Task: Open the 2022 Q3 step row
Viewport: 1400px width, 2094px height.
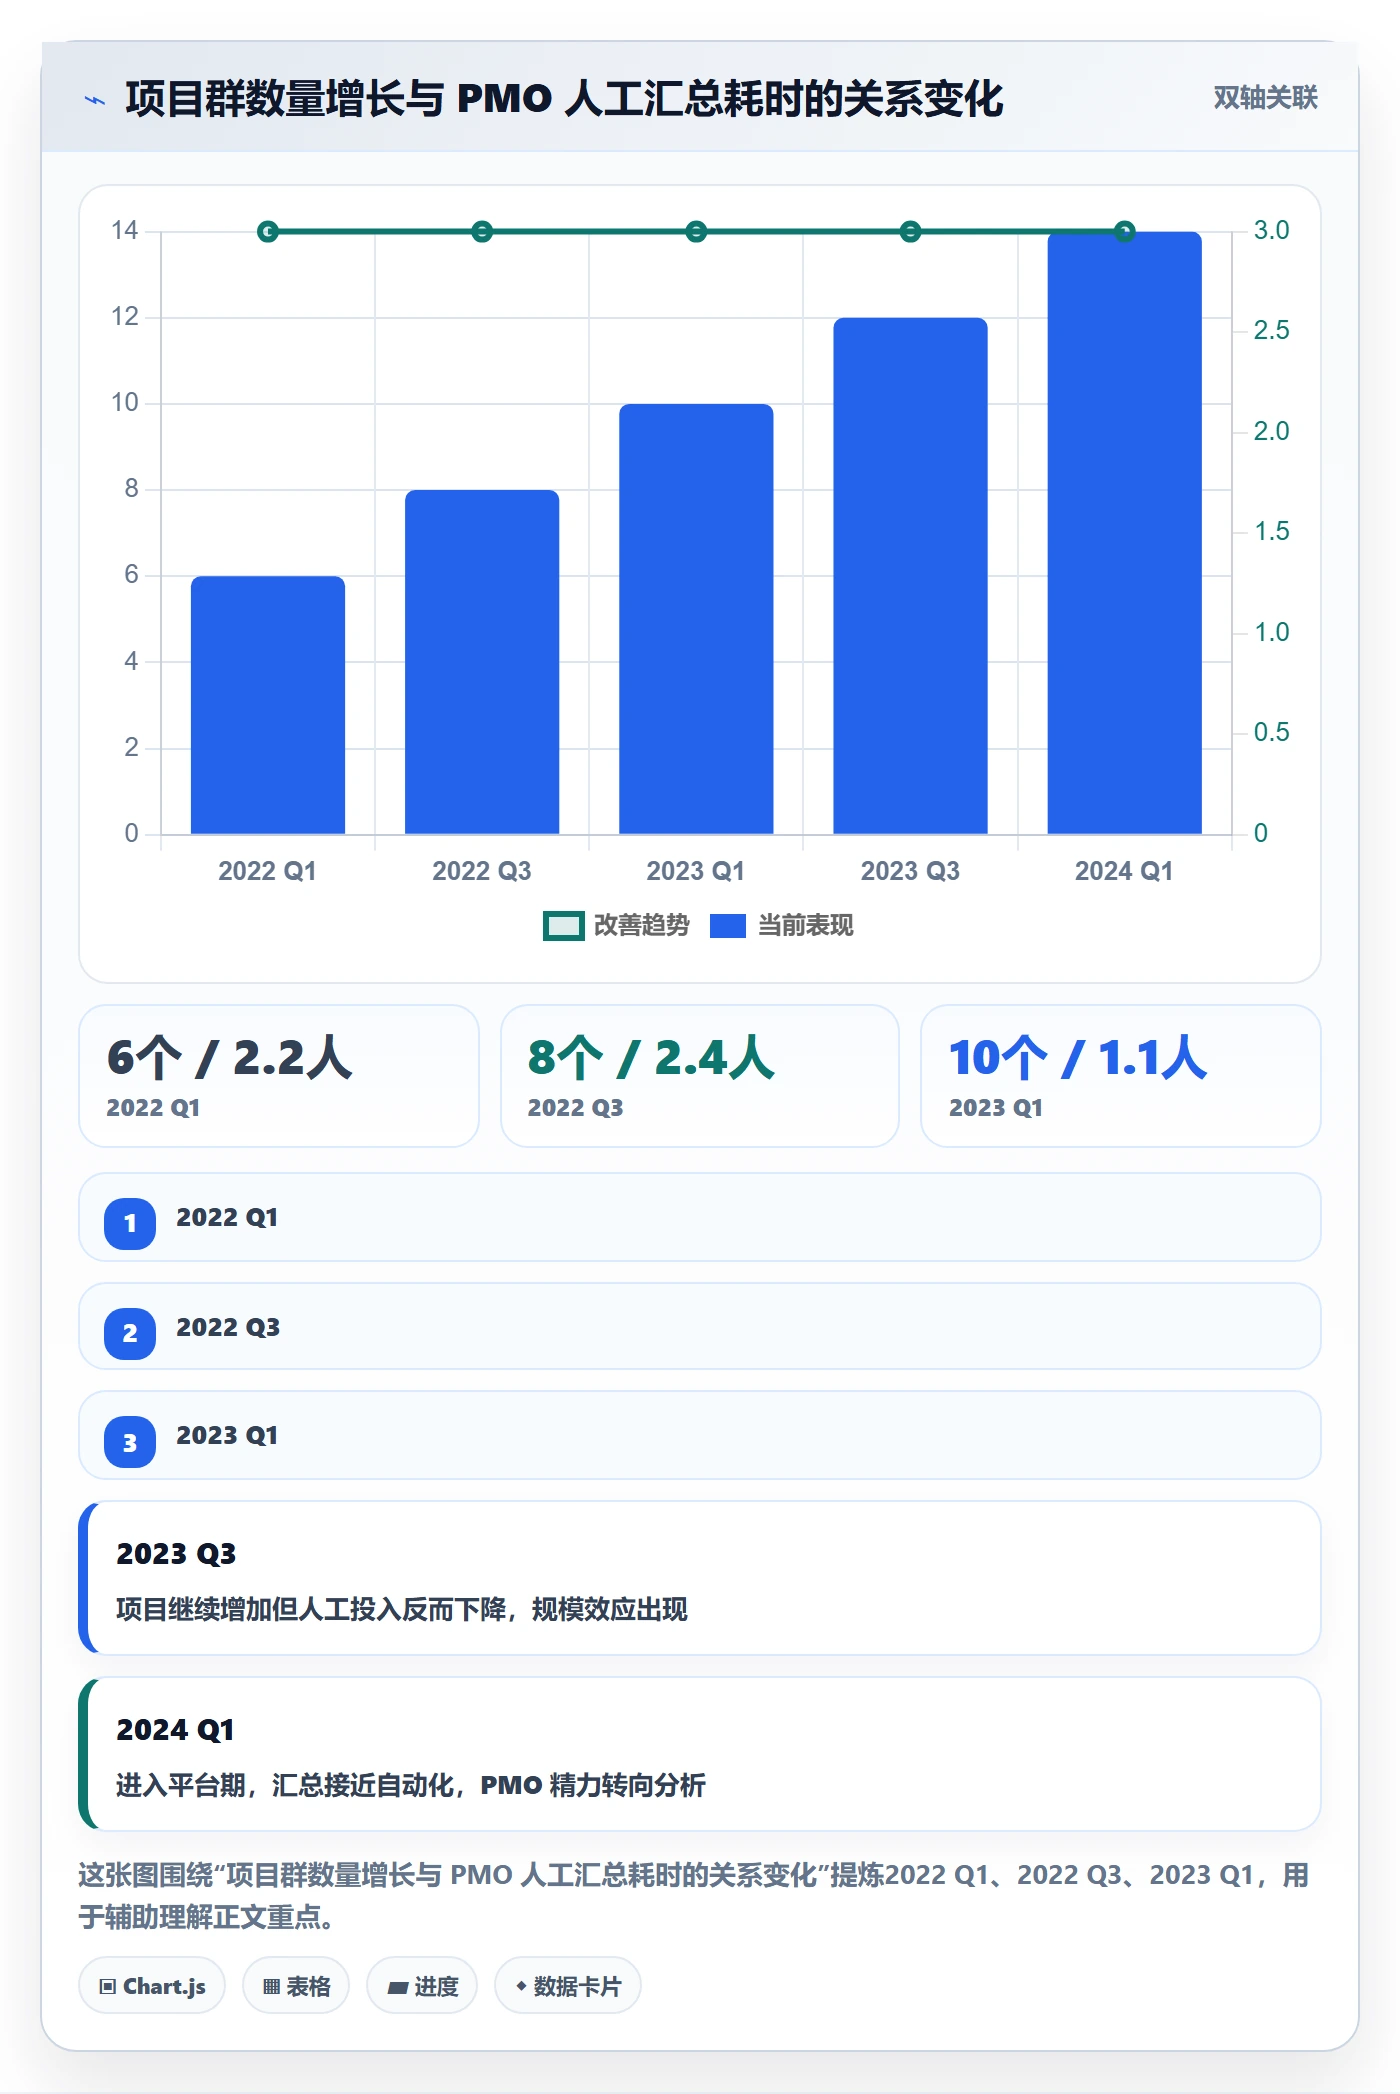Action: coord(700,1327)
